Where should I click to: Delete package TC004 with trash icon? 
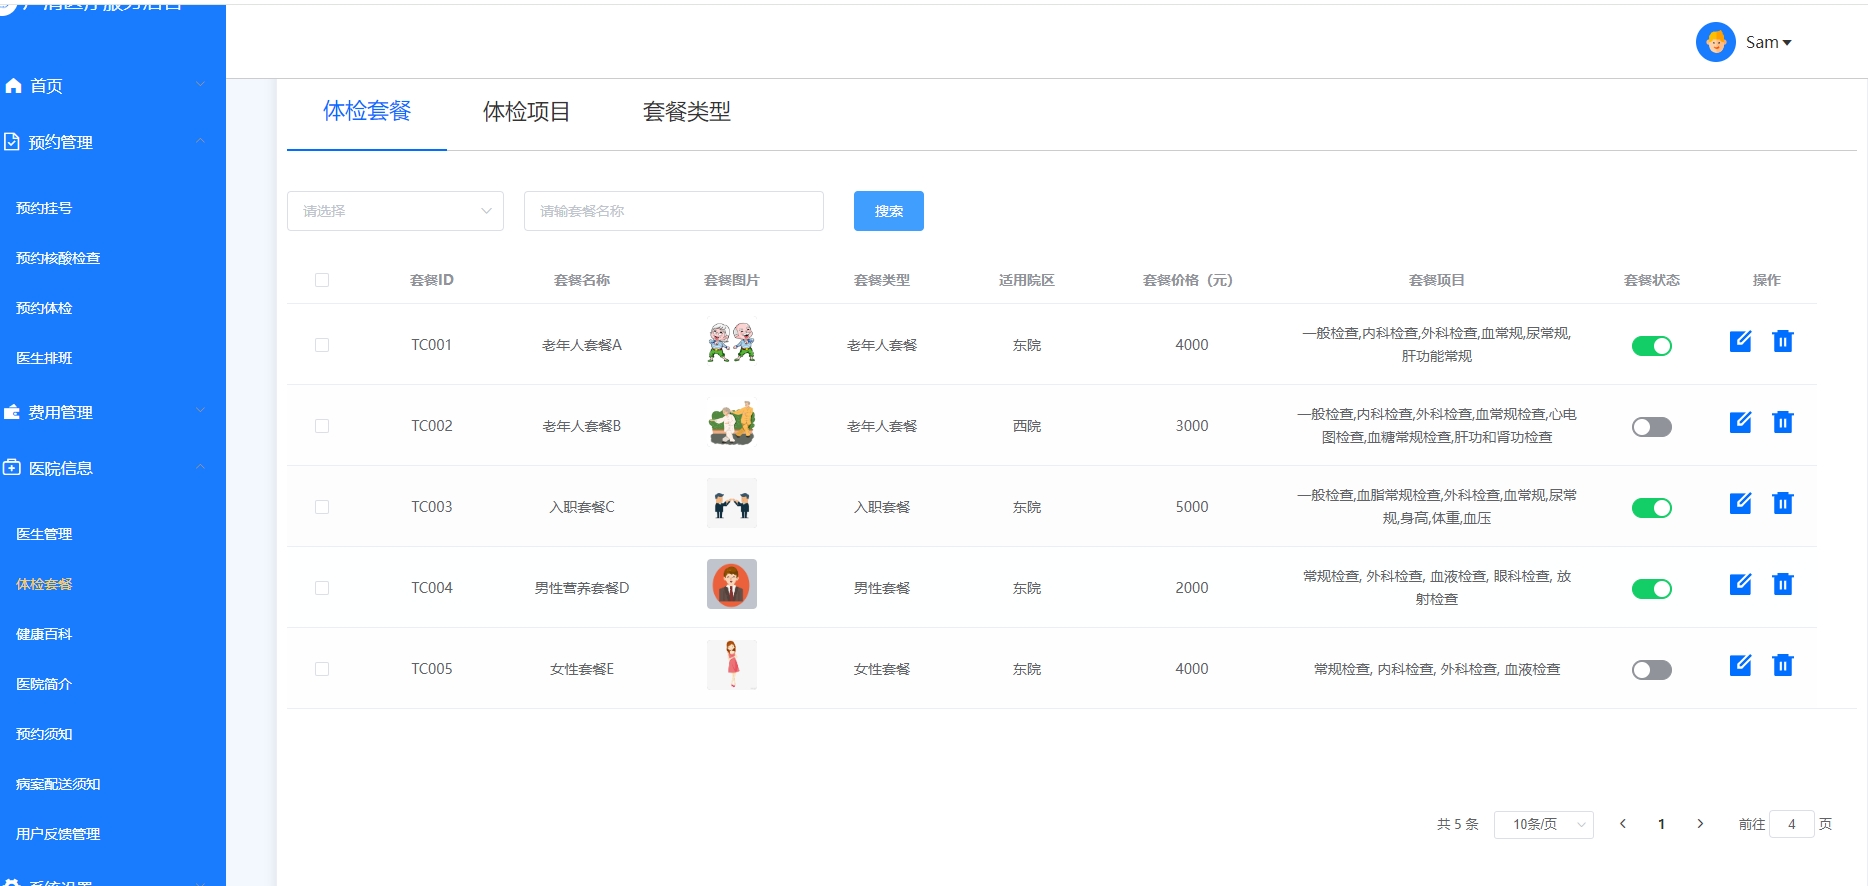1782,584
